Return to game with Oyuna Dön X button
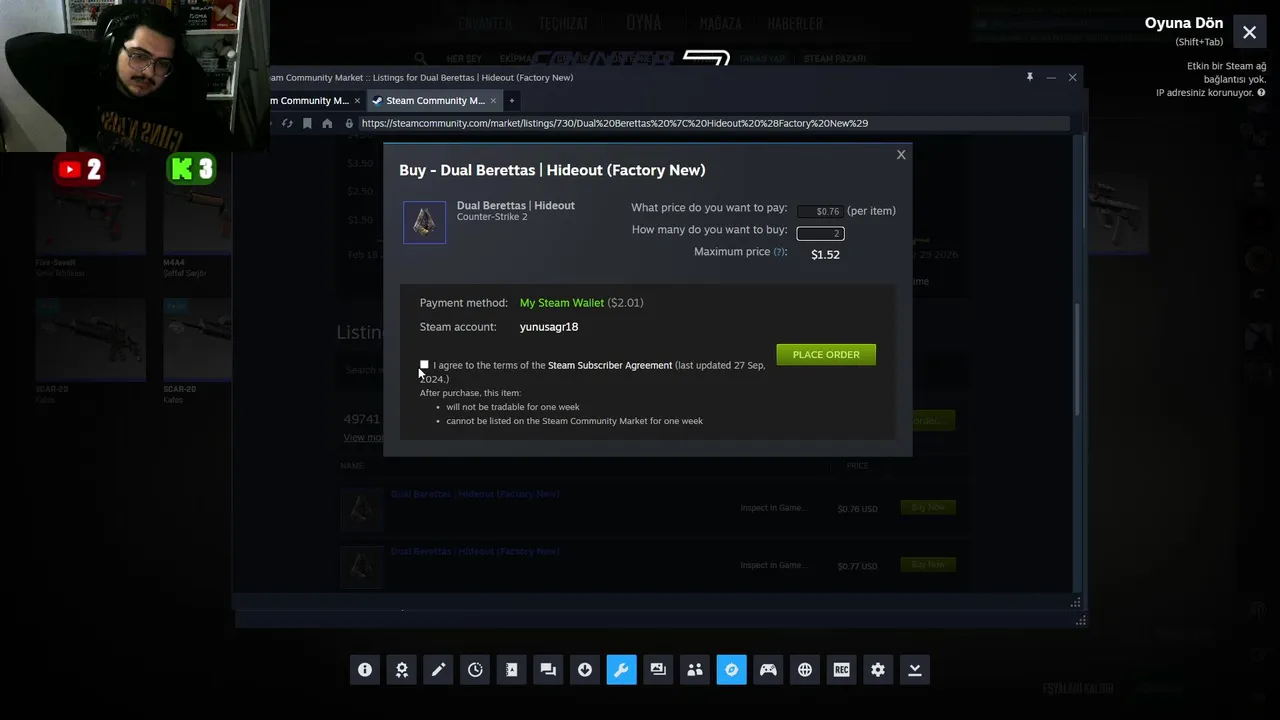This screenshot has height=720, width=1280. (1250, 32)
